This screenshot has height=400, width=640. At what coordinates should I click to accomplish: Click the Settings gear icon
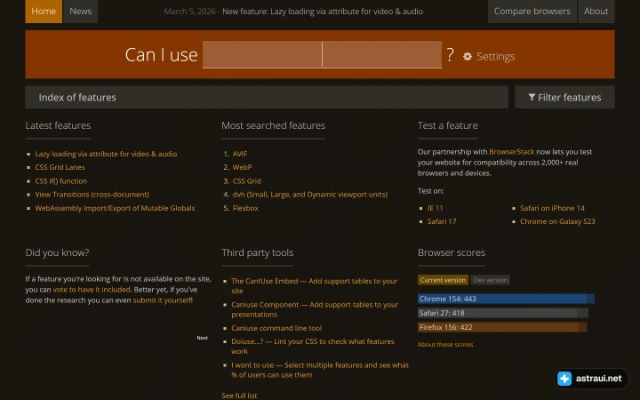467,56
